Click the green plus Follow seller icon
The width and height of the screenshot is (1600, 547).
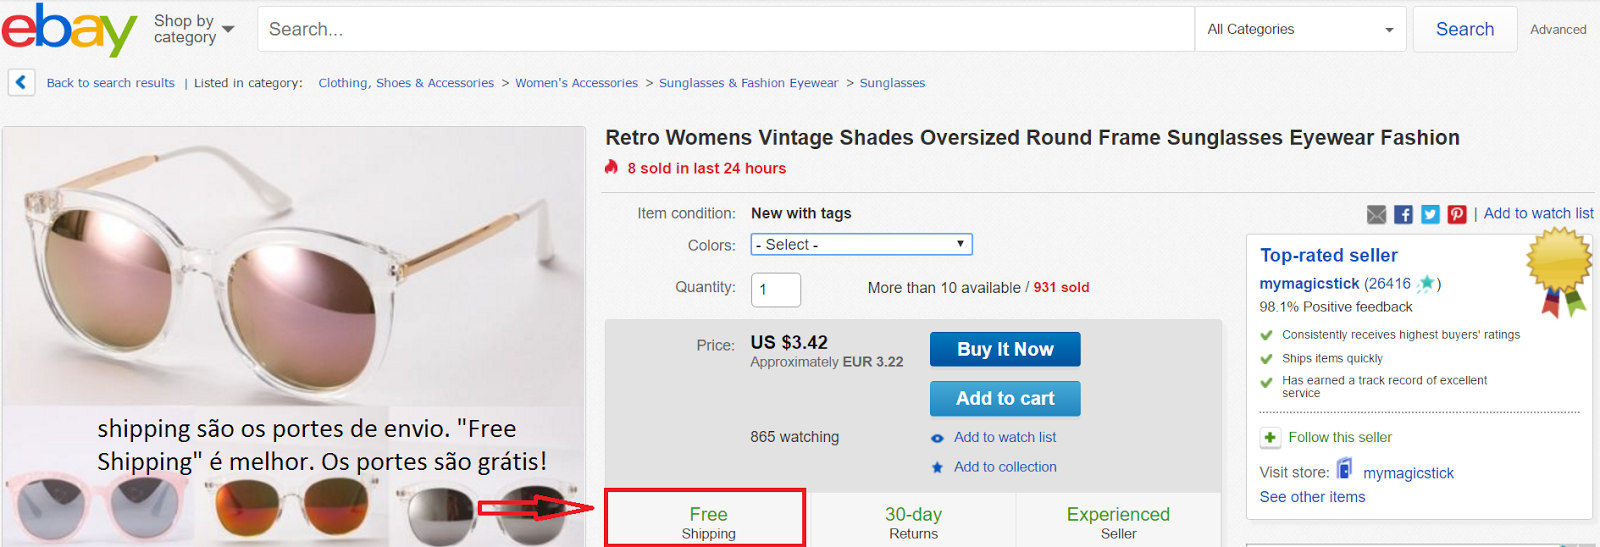pos(1270,437)
